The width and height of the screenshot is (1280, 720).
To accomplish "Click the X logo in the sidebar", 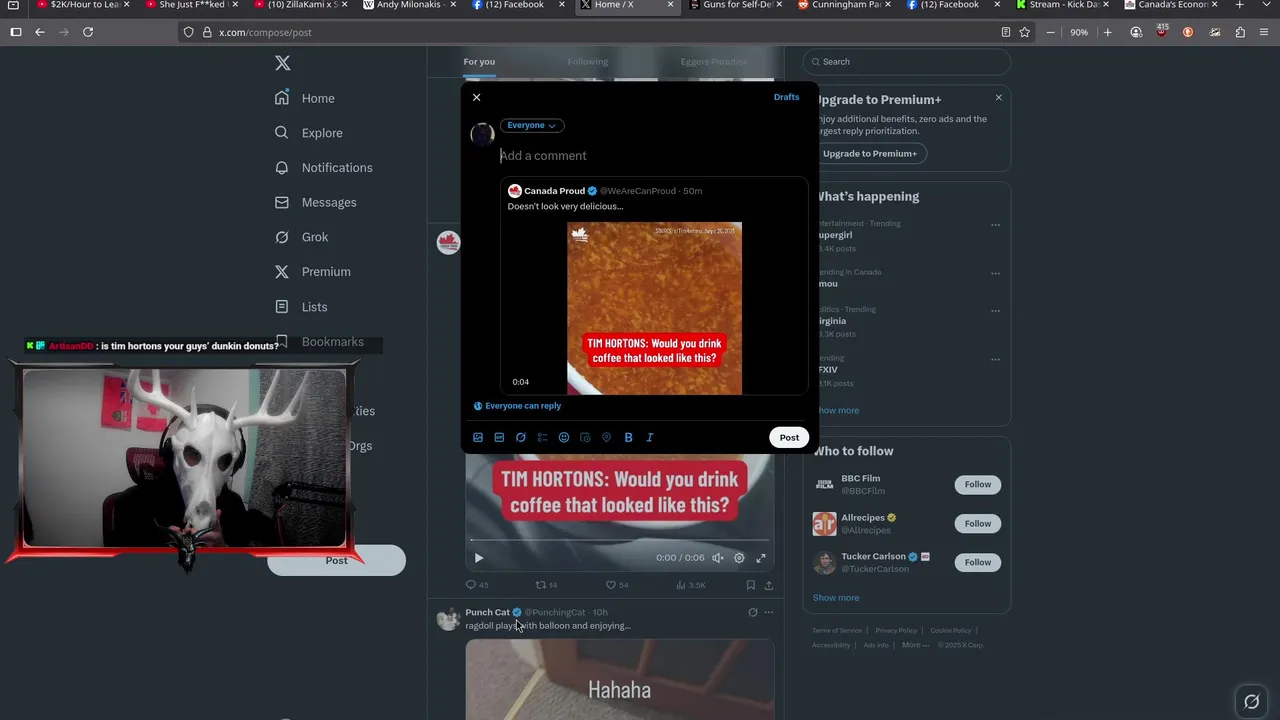I will point(283,63).
